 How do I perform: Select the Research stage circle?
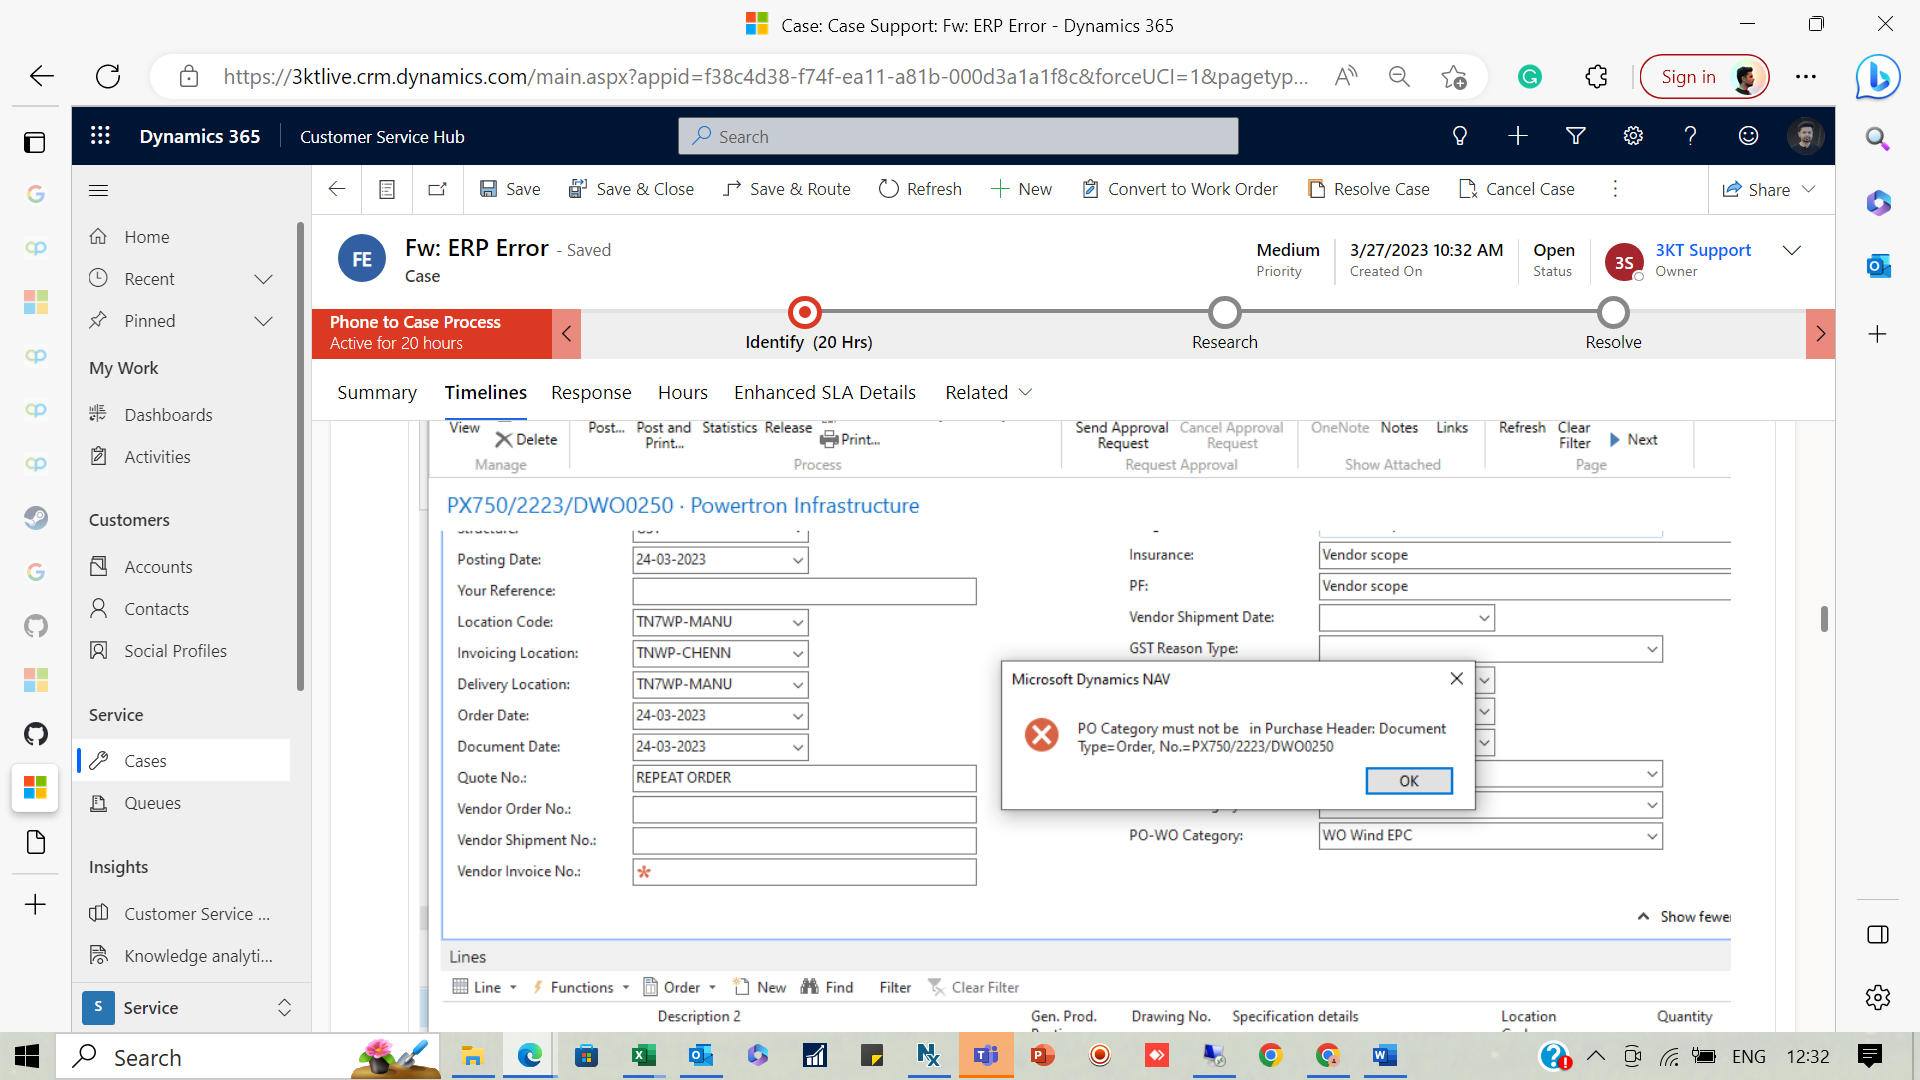click(1225, 312)
